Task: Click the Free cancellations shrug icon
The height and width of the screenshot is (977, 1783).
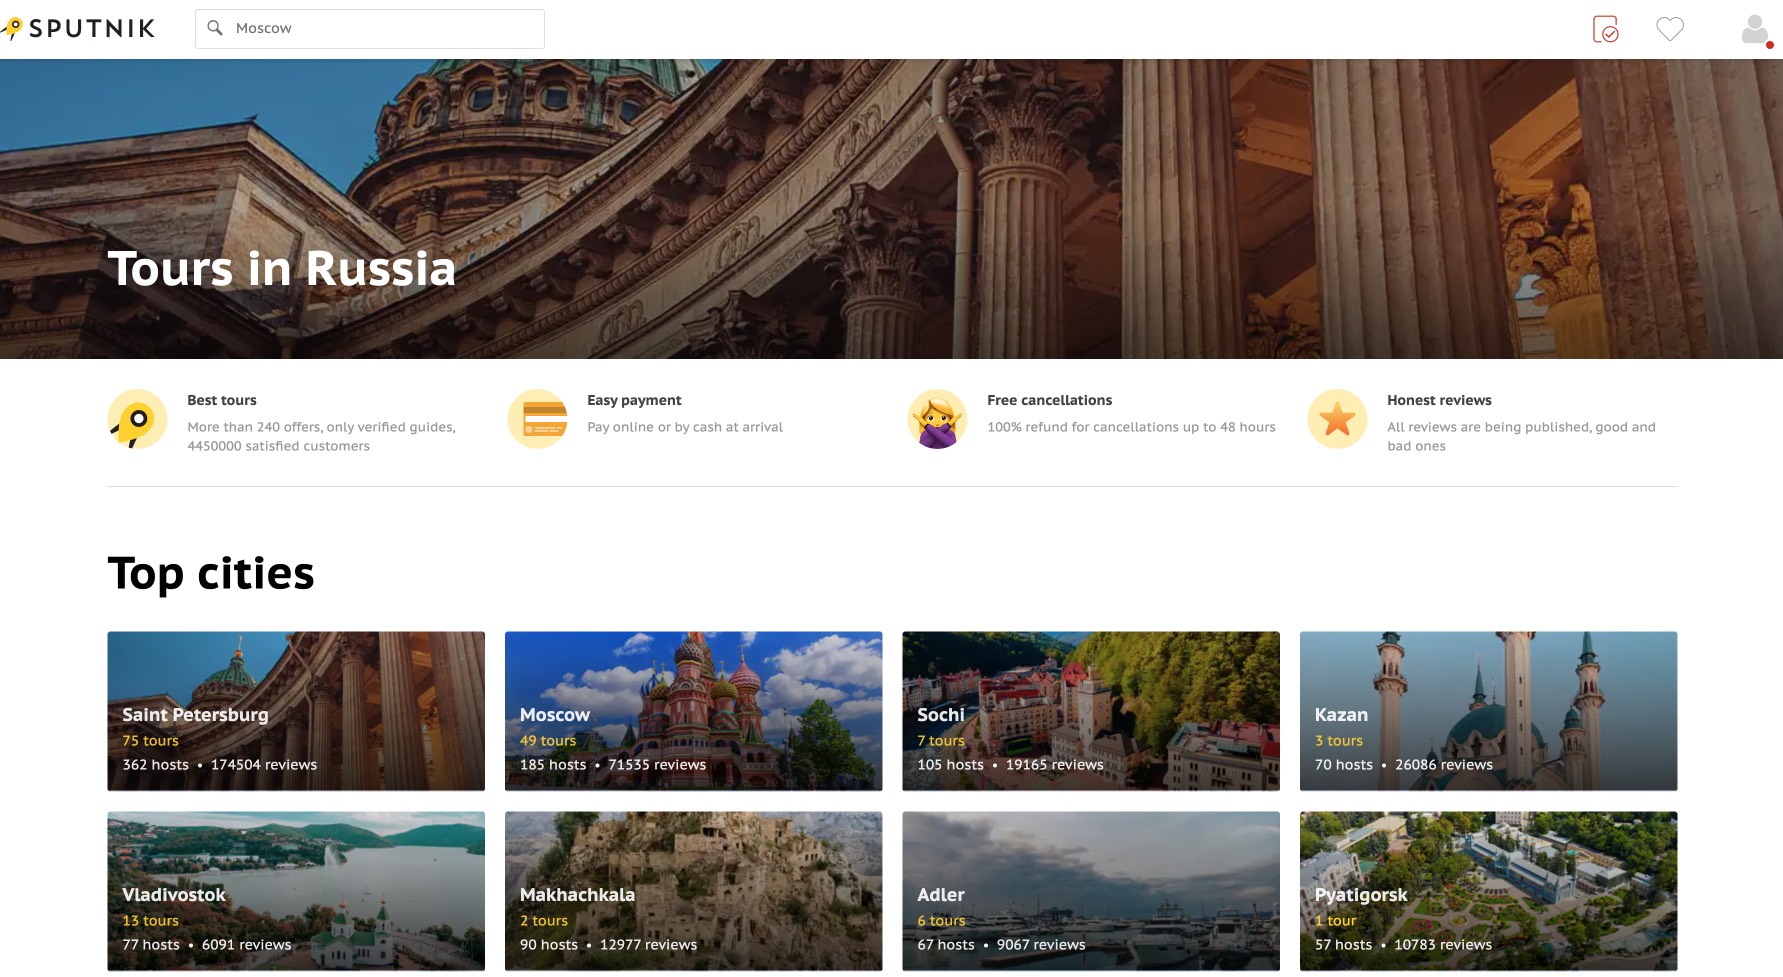Action: point(937,419)
